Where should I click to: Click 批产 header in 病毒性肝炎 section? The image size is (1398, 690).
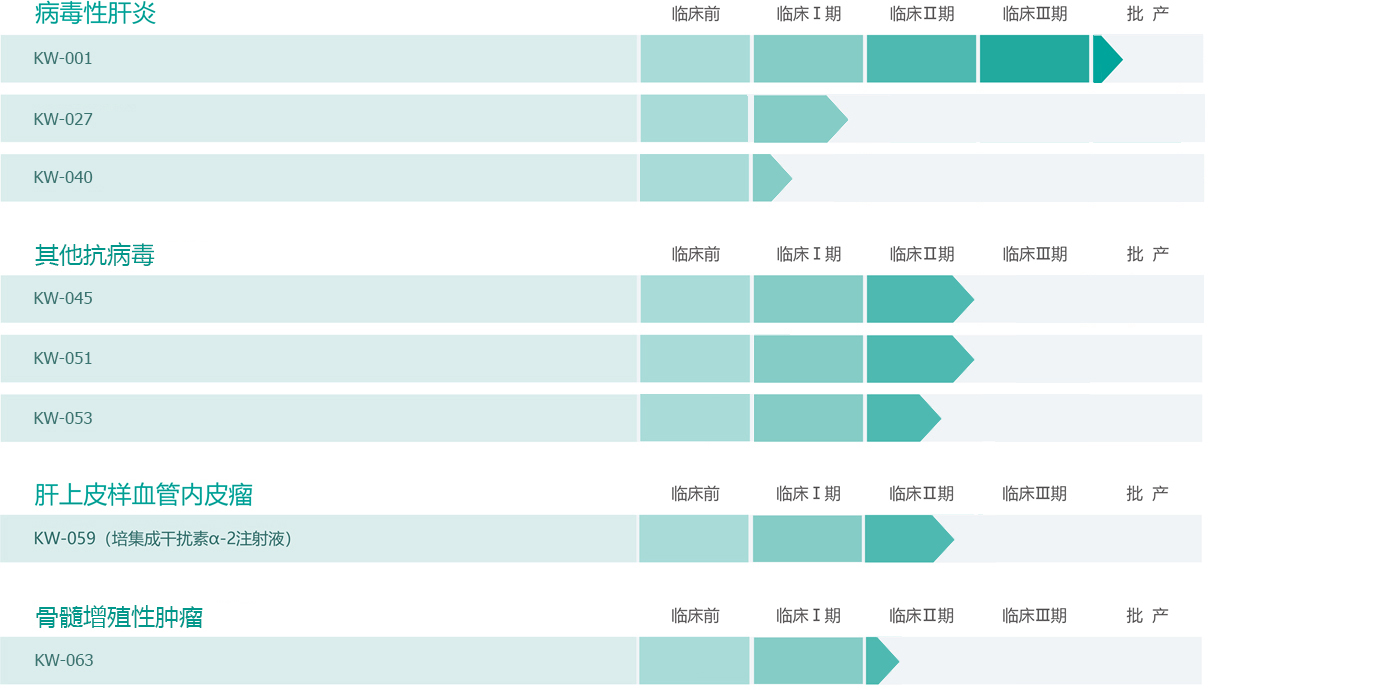coord(1147,14)
